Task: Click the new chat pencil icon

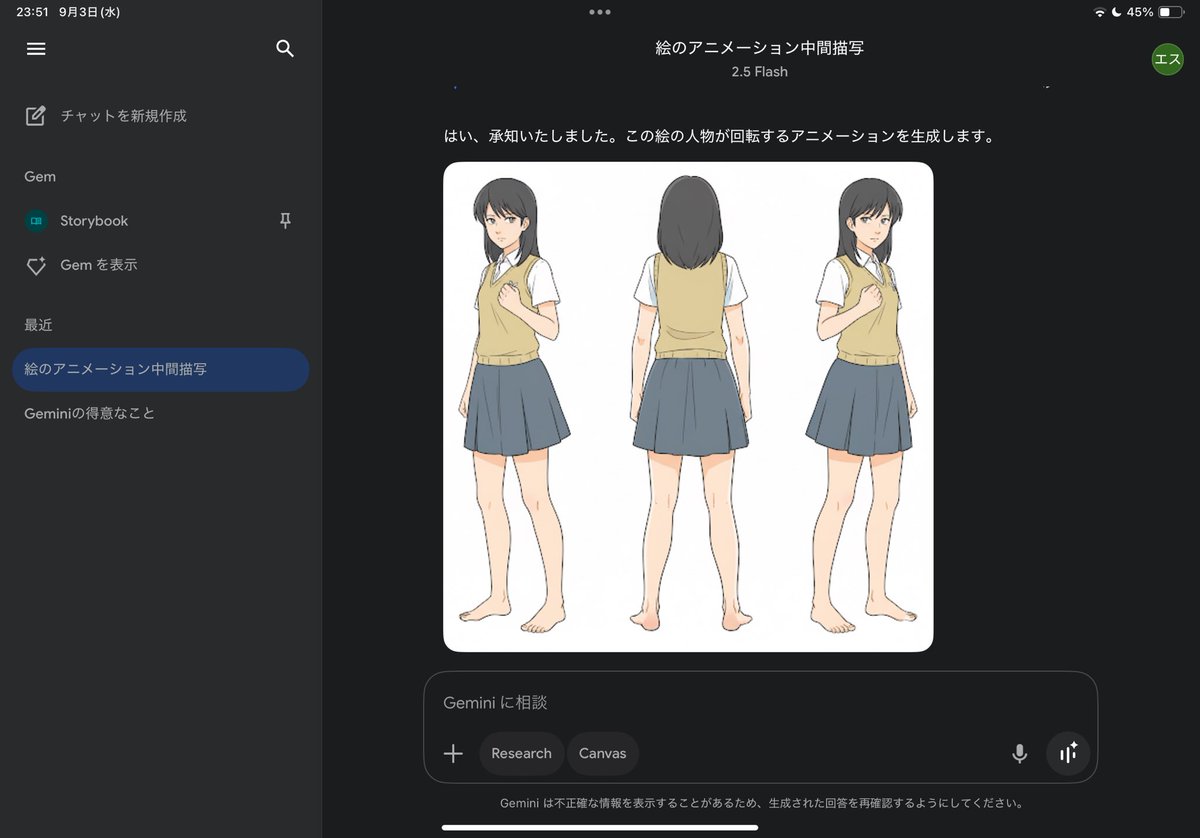Action: click(x=35, y=116)
